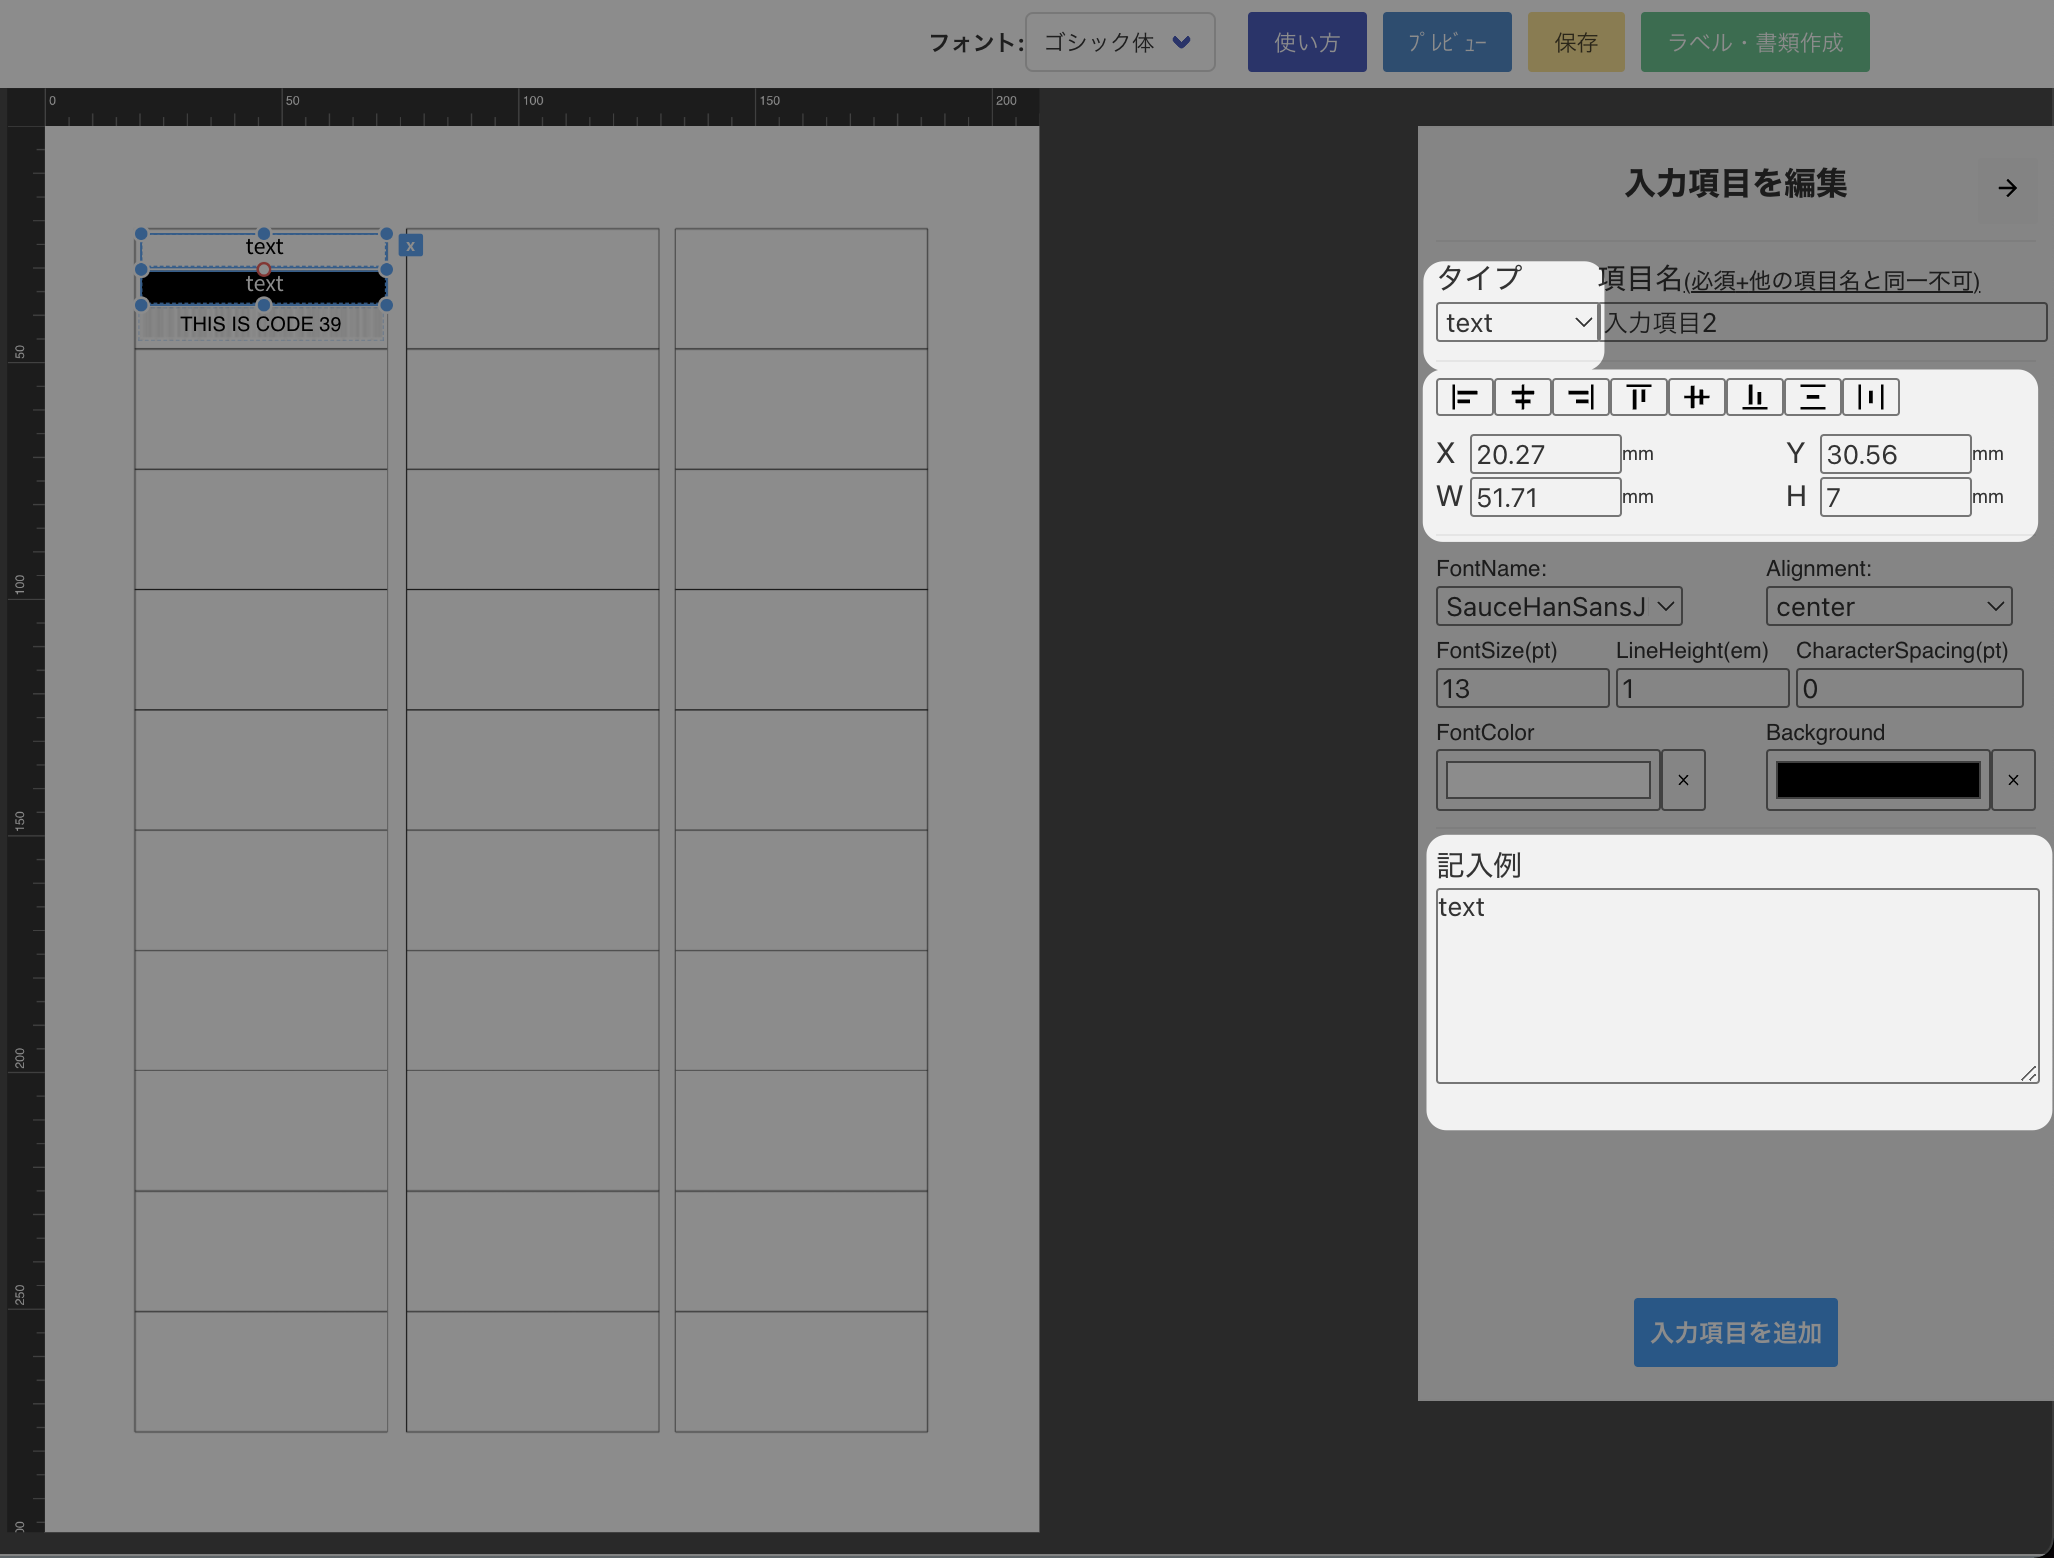The image size is (2054, 1558).
Task: Open the フォント ゴシック体 dropdown
Action: (x=1120, y=42)
